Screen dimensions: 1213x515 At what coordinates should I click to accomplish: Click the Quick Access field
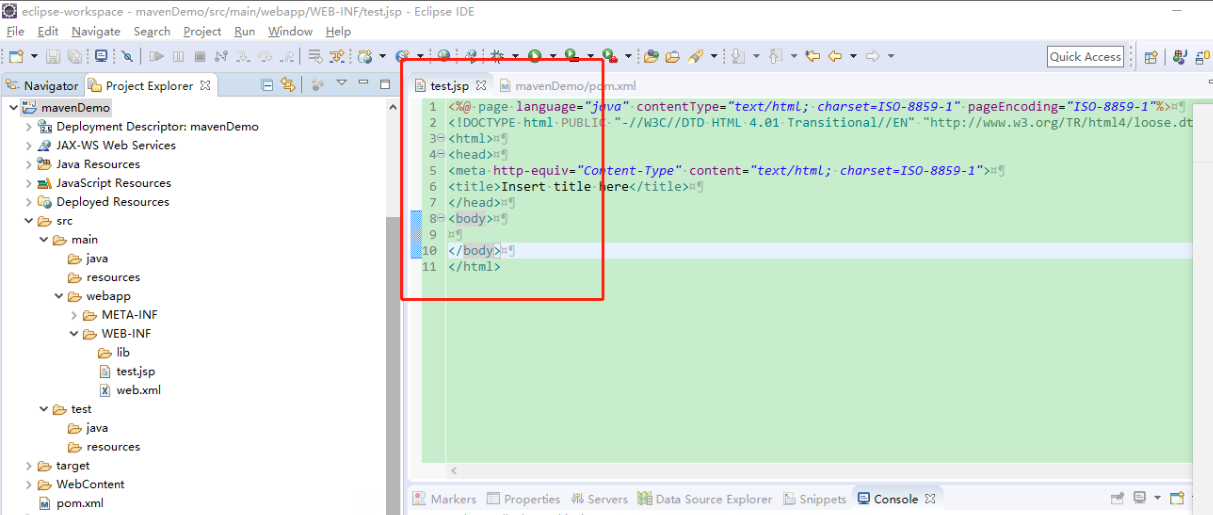(x=1085, y=57)
